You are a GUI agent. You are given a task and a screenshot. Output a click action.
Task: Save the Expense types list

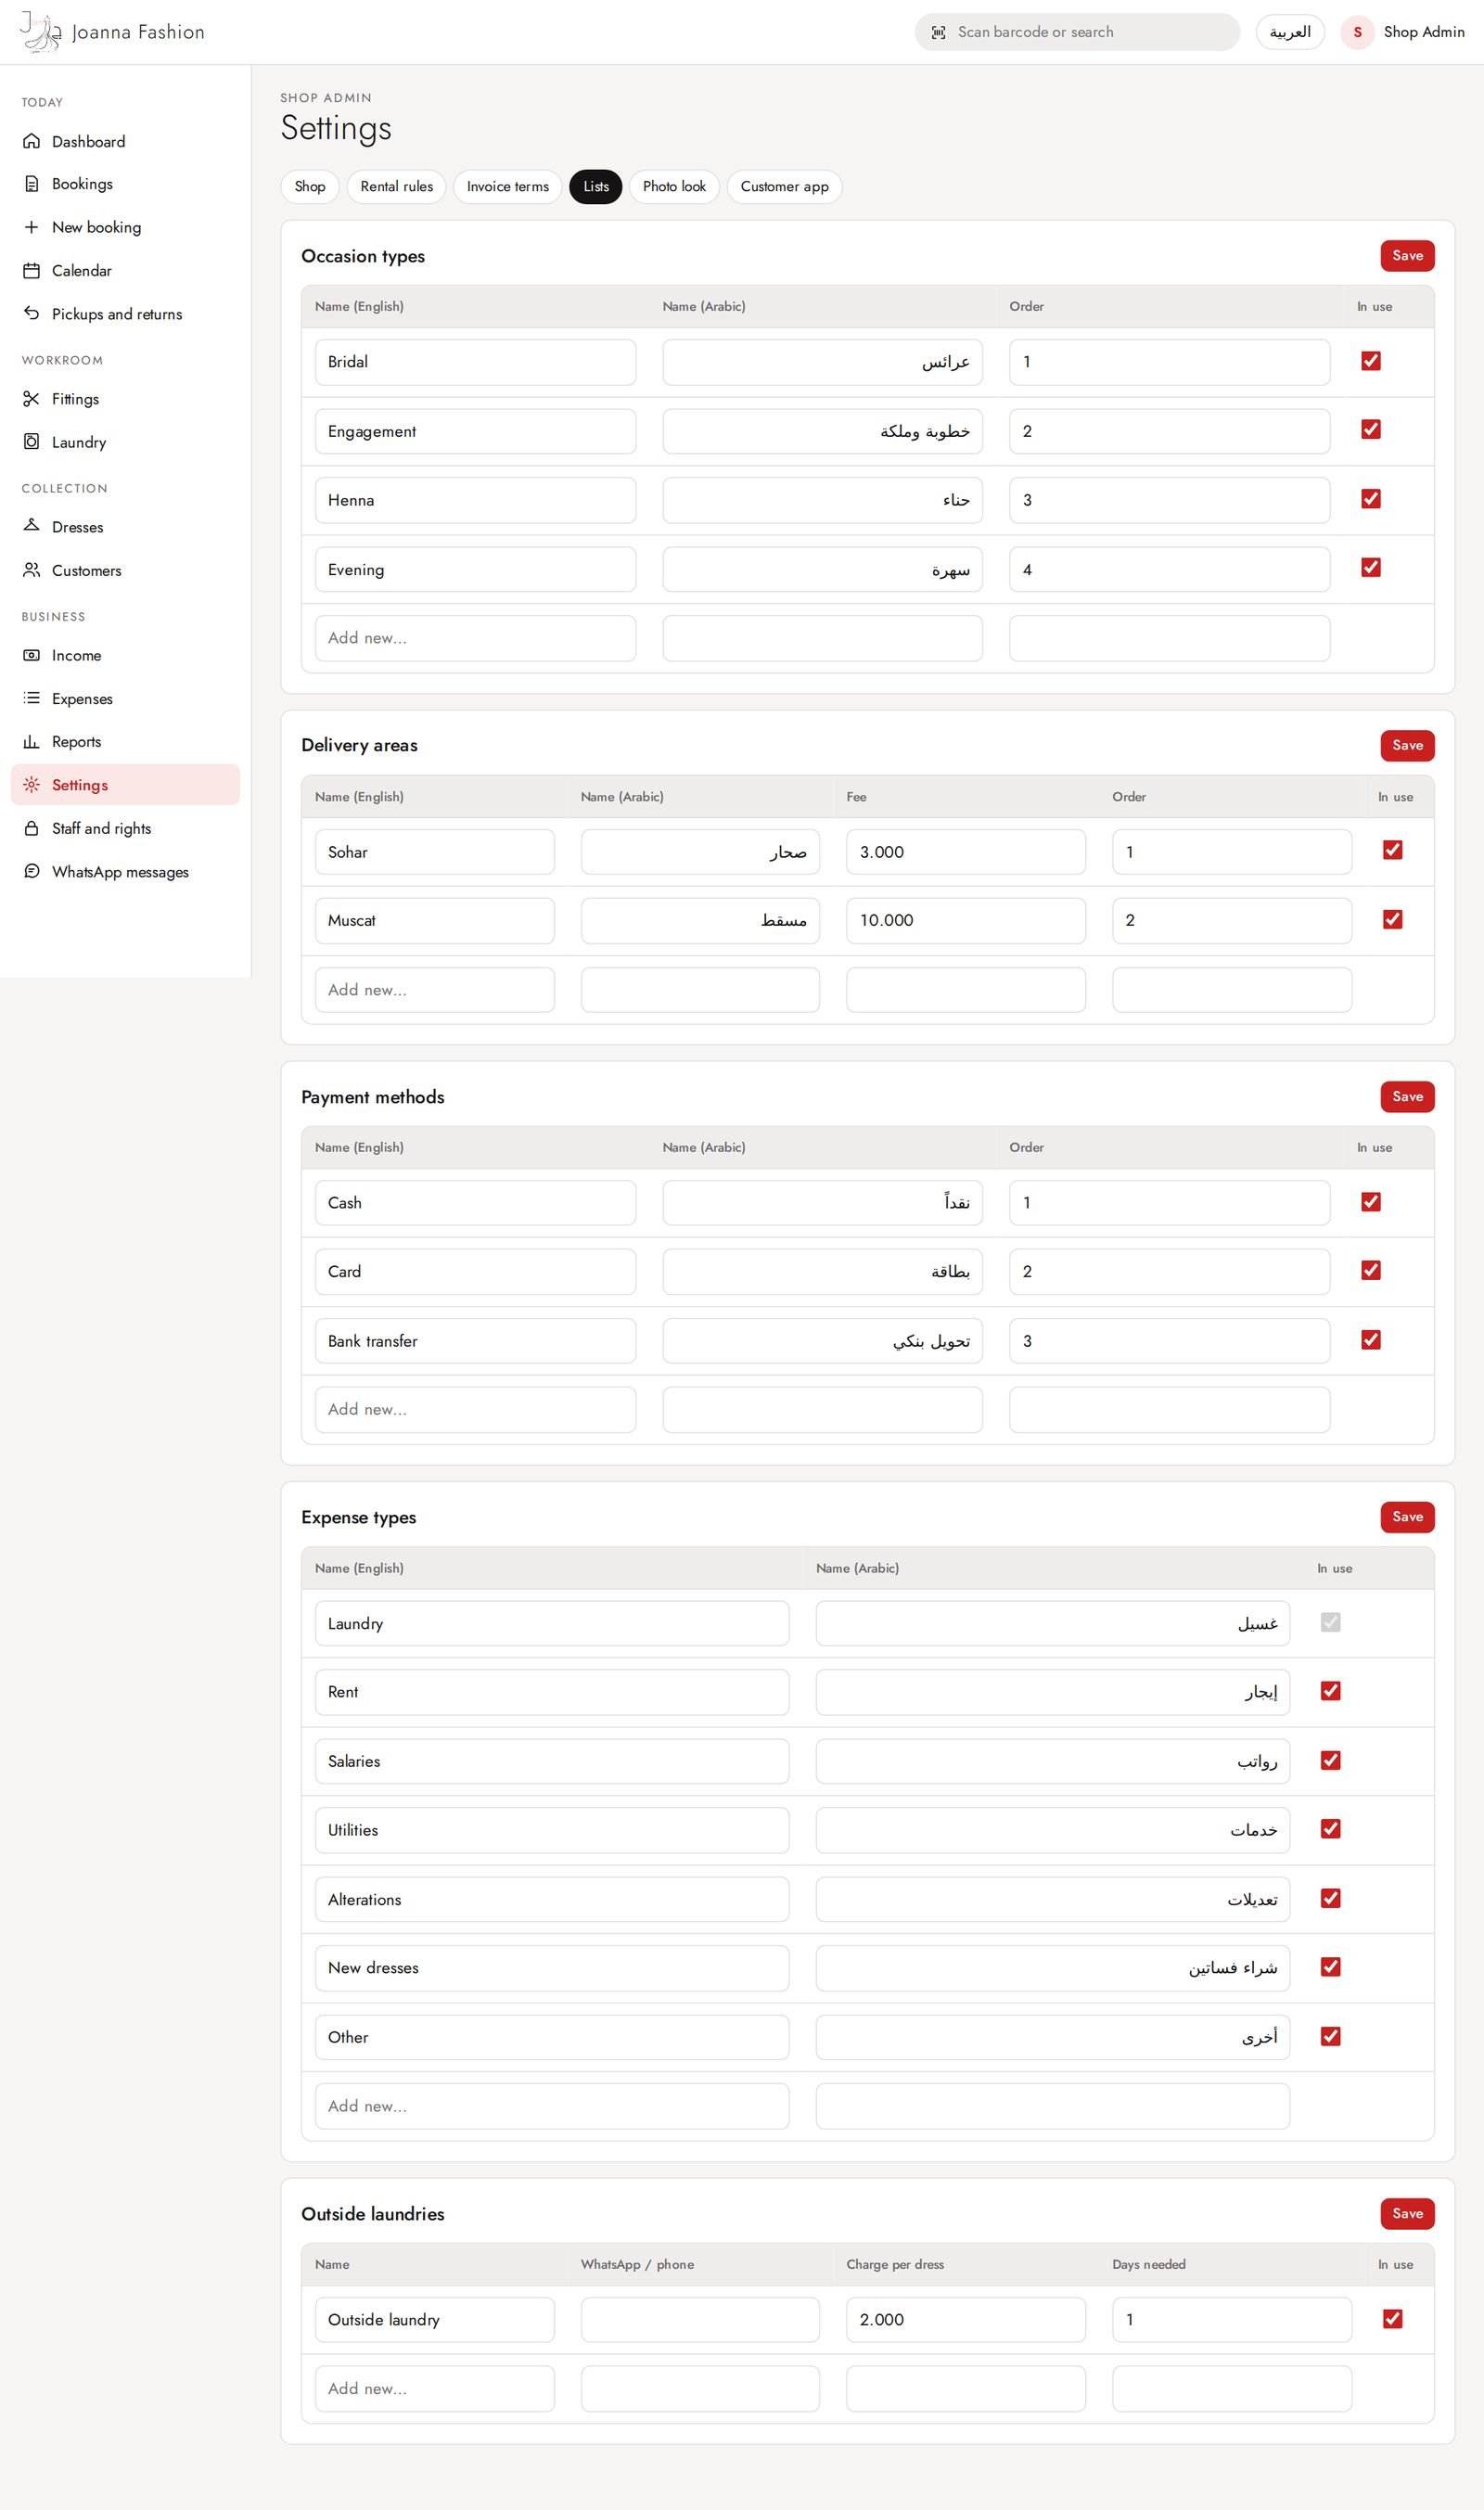pos(1407,1517)
